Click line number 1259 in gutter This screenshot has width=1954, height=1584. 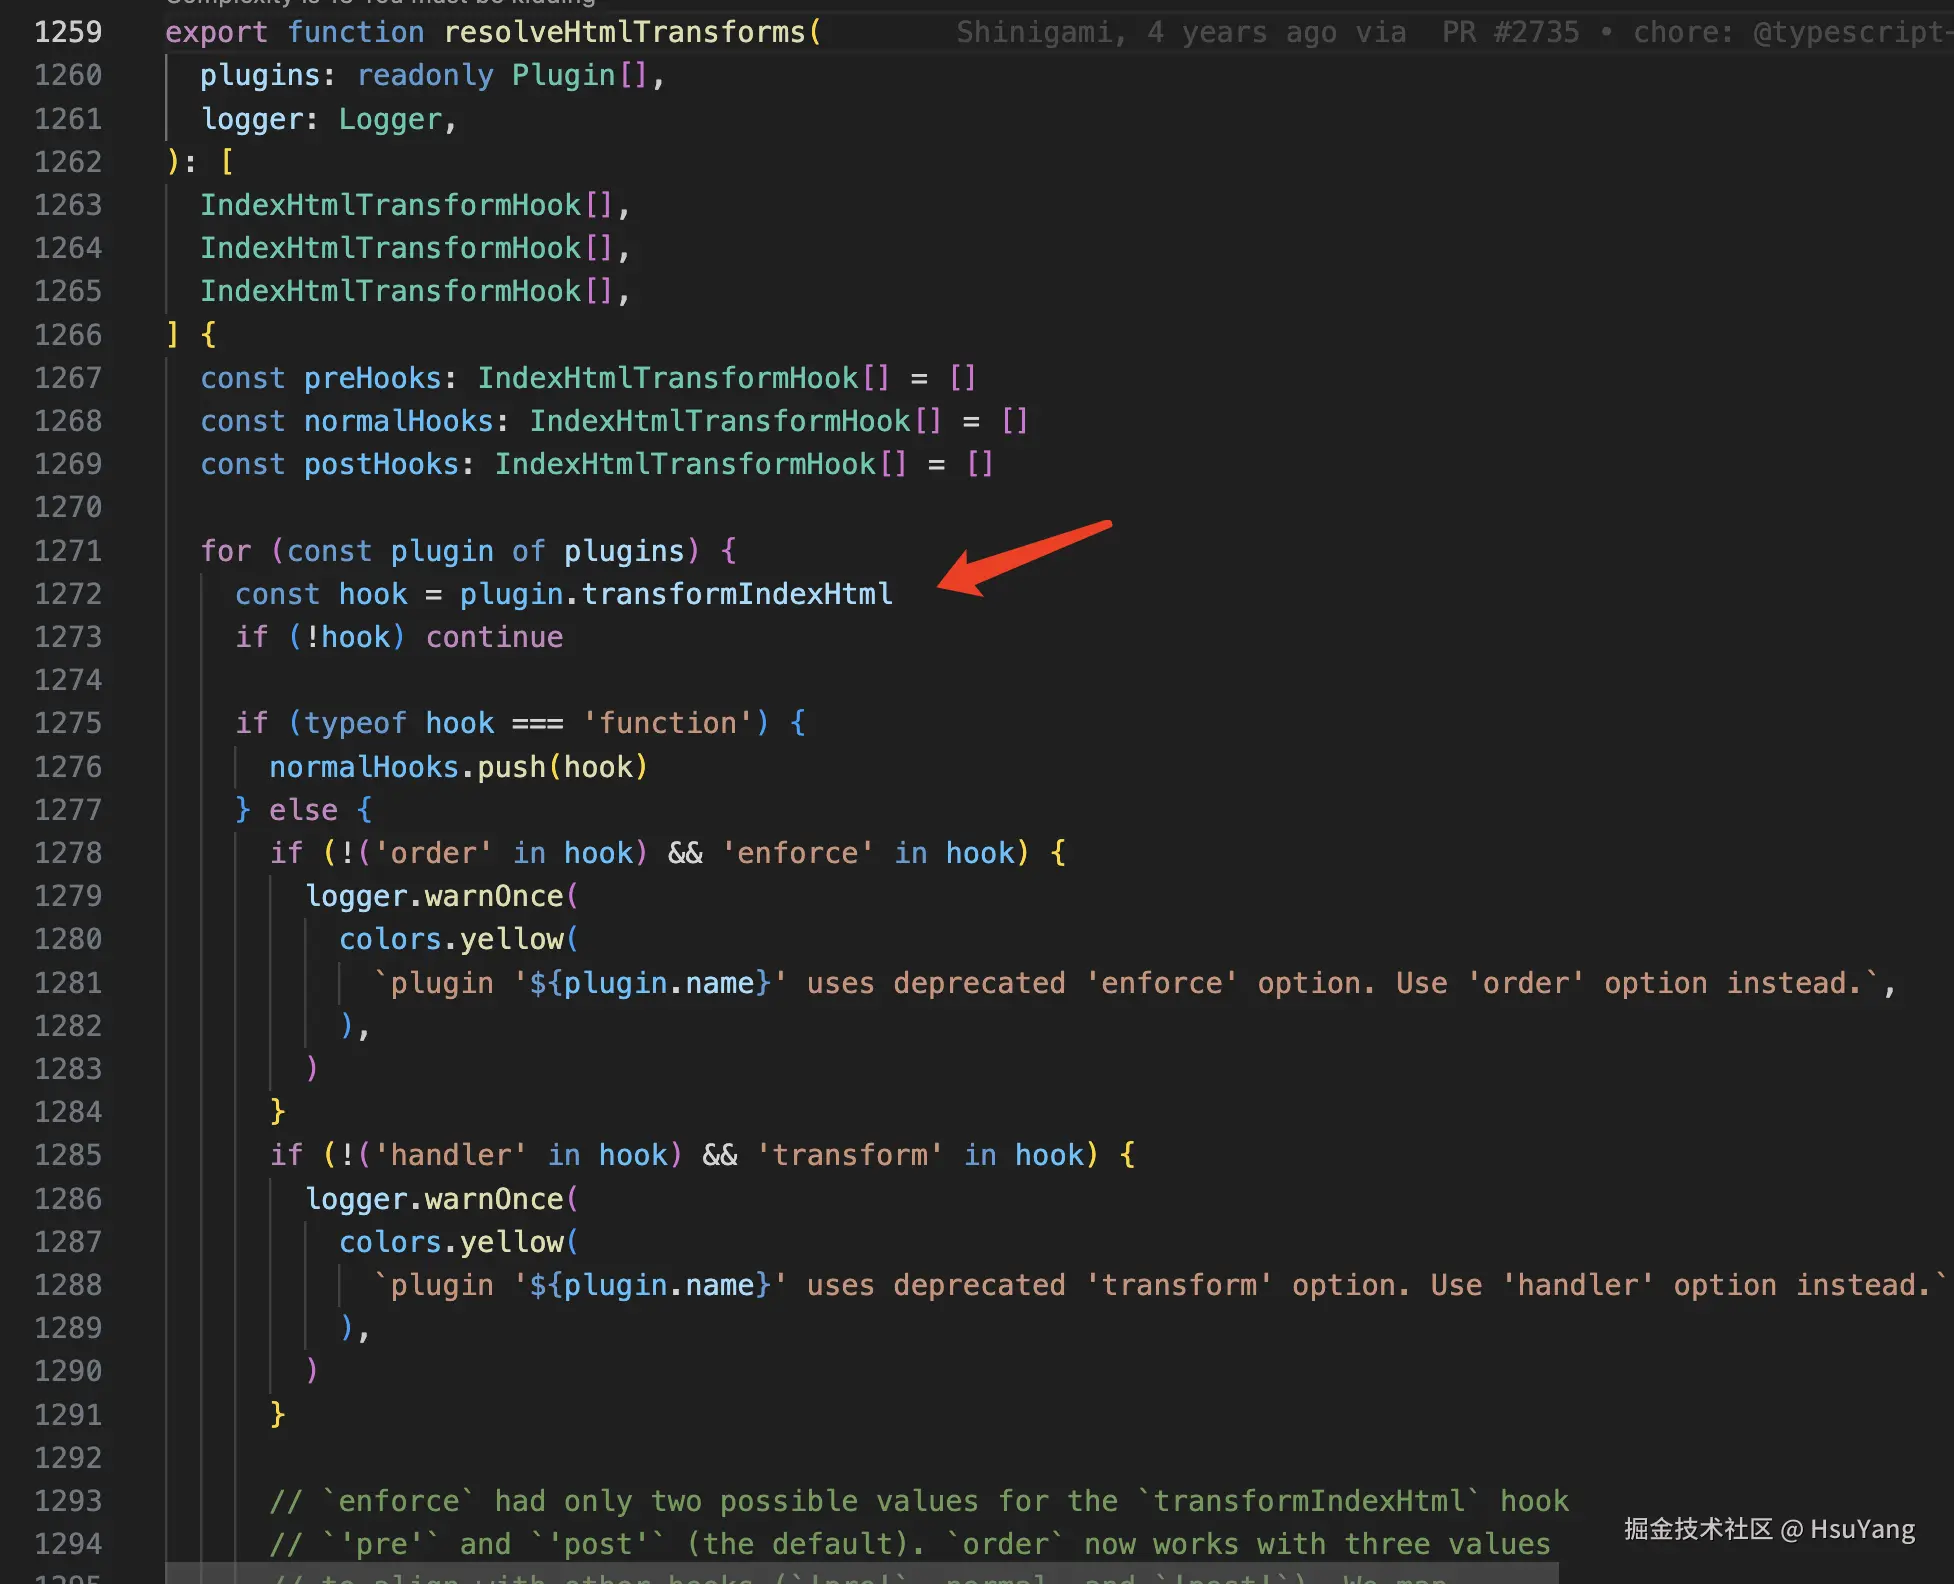[x=68, y=32]
